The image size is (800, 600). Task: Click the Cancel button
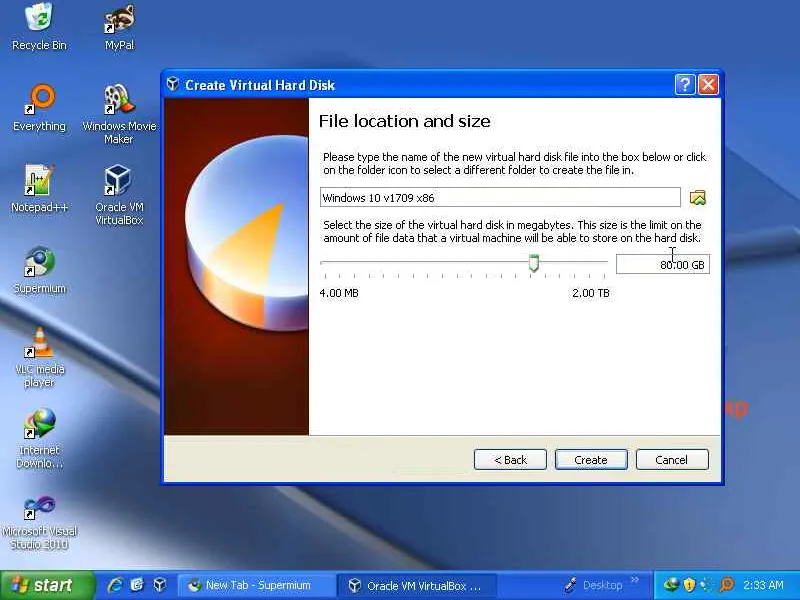[672, 460]
